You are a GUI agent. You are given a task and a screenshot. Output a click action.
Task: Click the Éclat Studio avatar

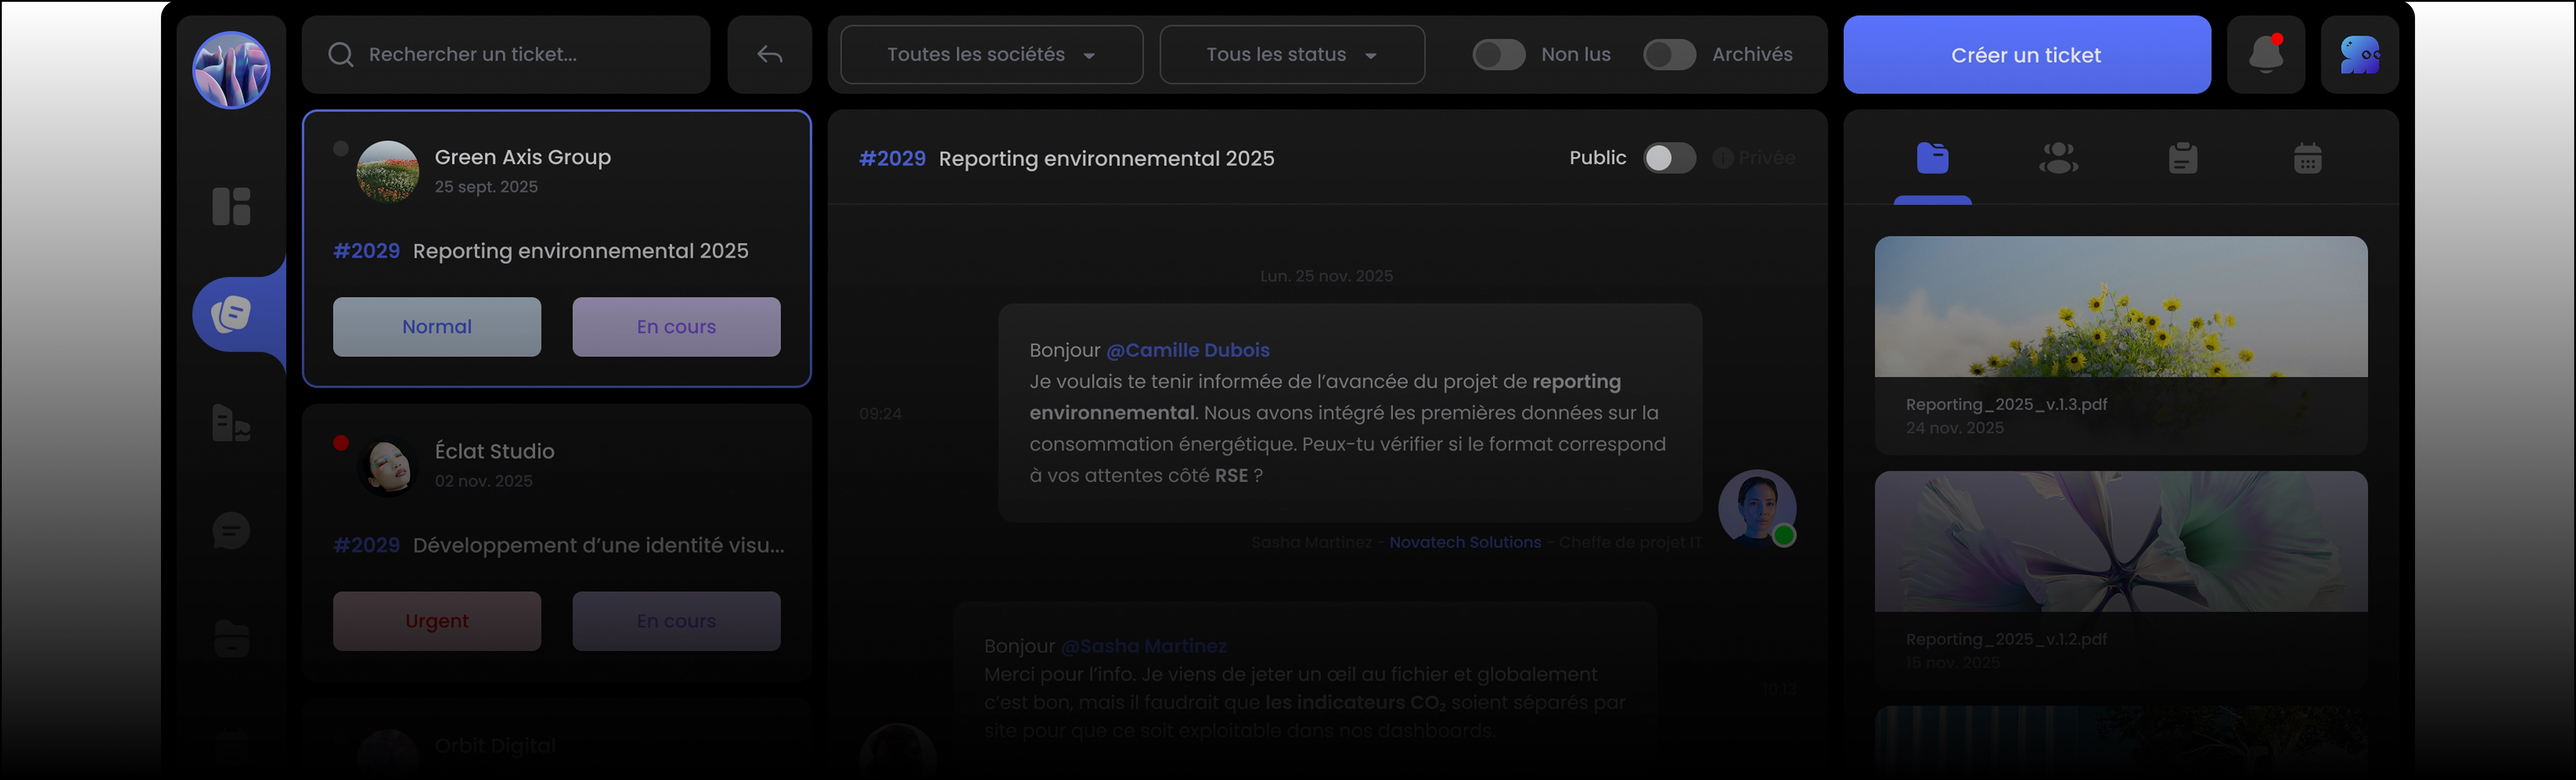tap(388, 465)
